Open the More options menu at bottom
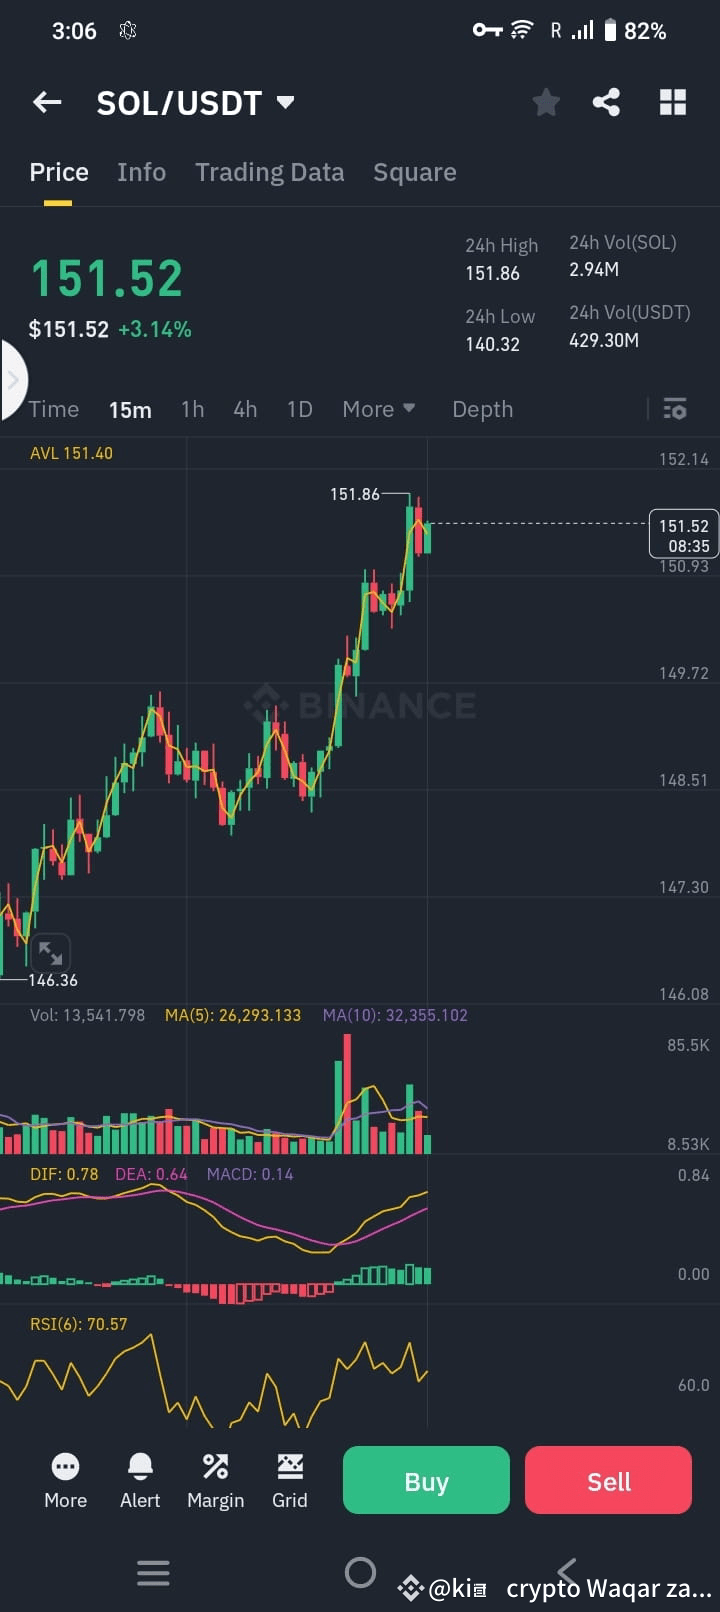 click(65, 1480)
